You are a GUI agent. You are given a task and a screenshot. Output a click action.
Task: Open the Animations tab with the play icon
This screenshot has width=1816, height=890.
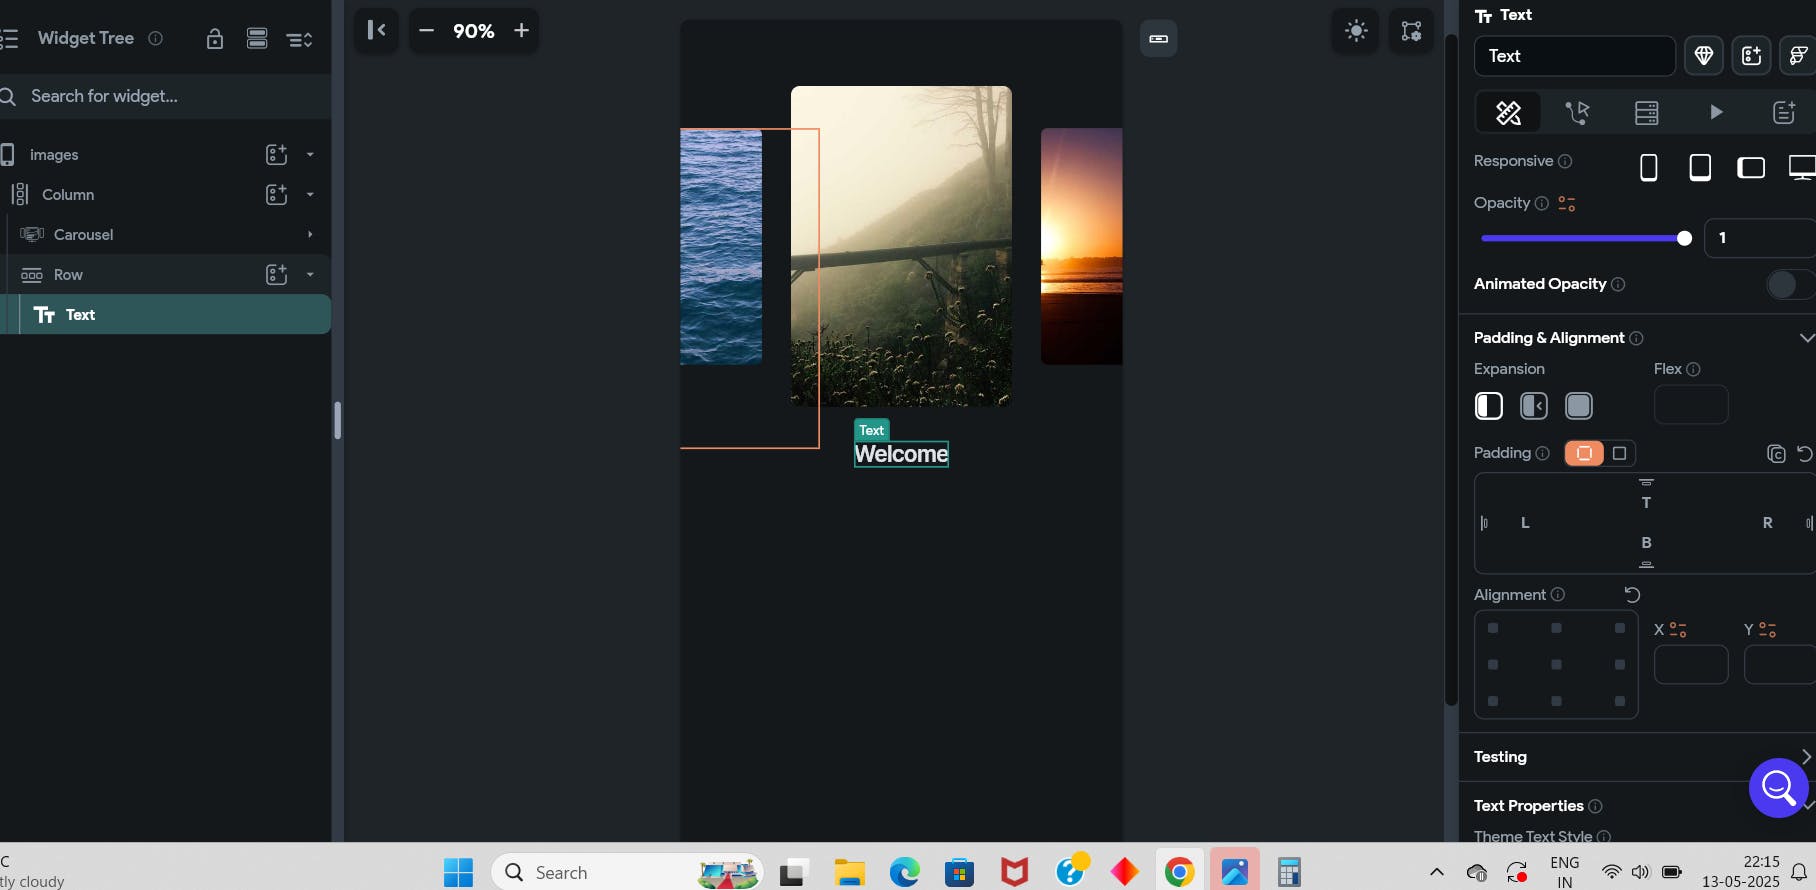(1716, 112)
